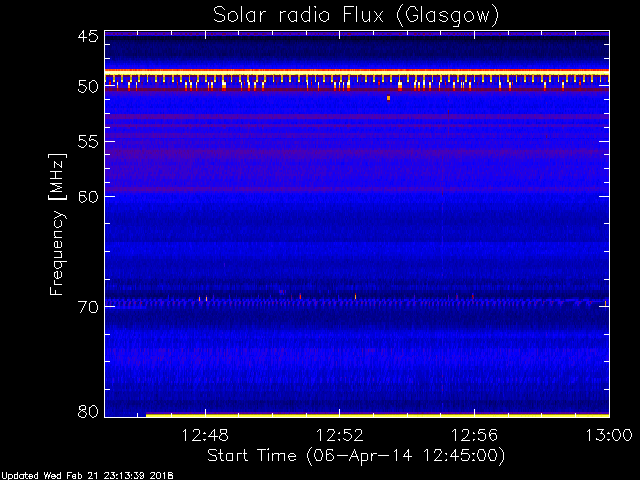
Task: Click the "Start Time (06-Apr-14 12:45:00)" label
Action: pos(356,456)
